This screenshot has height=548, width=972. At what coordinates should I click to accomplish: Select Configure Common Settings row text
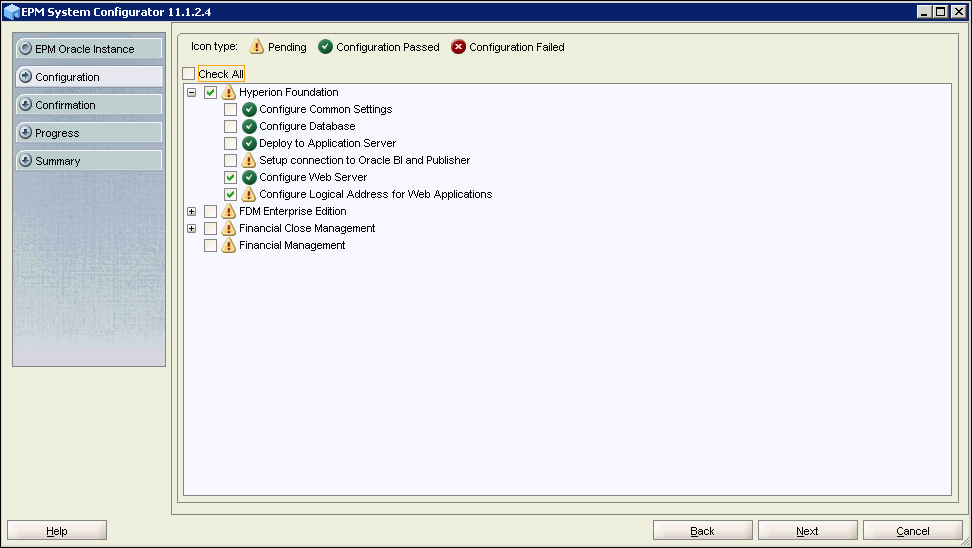coord(325,109)
